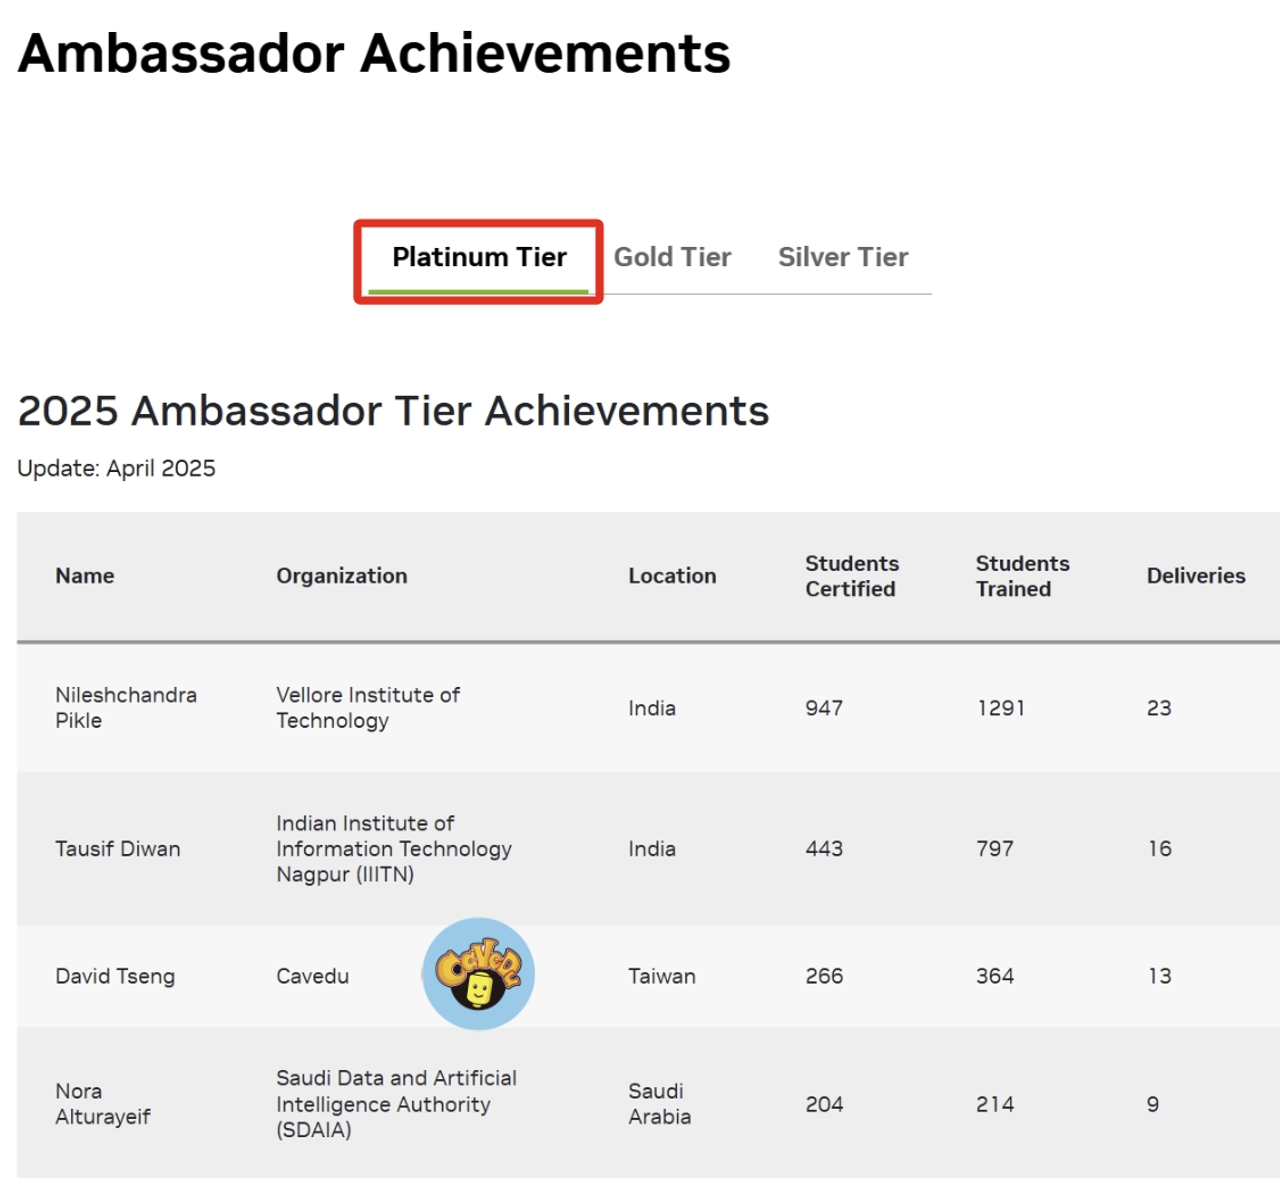Select the Nileshchandra Pikle name cell
Viewport: 1280px width, 1178px height.
[126, 708]
